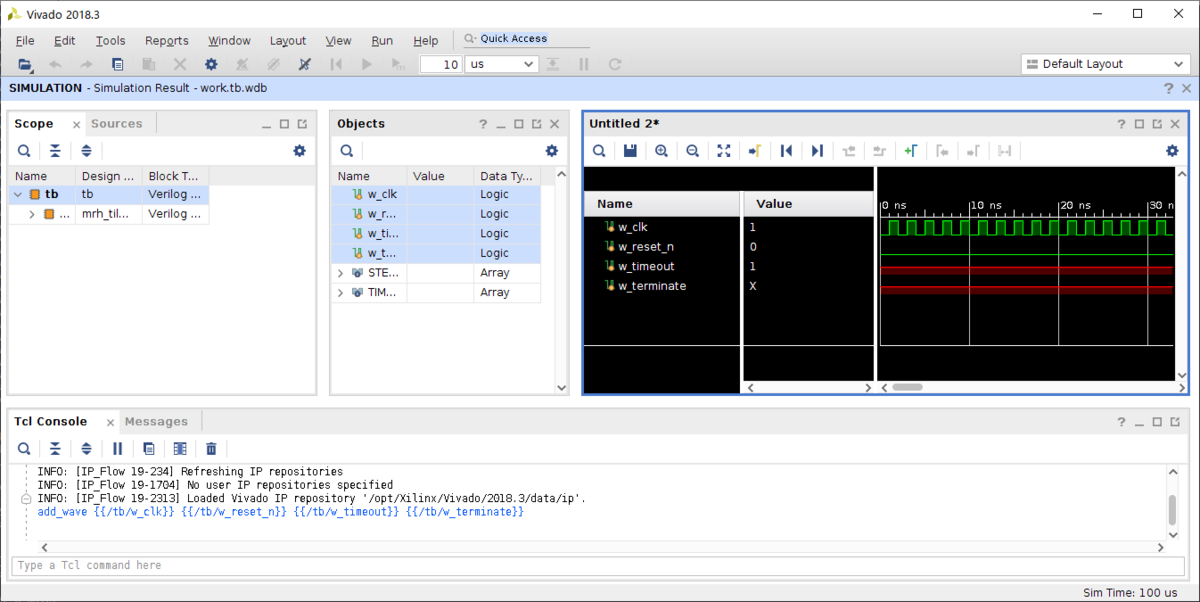1200x602 pixels.
Task: Collapse all in the Scope panel
Action: click(55, 151)
